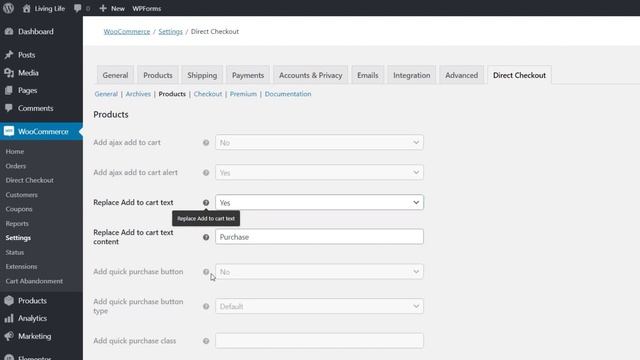Switch to the Payments tab
640x360 pixels.
[248, 75]
